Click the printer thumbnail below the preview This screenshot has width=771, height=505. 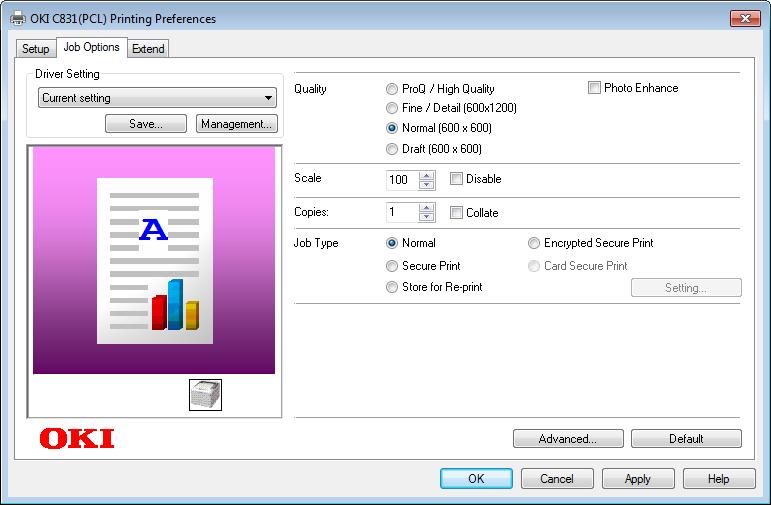point(206,394)
